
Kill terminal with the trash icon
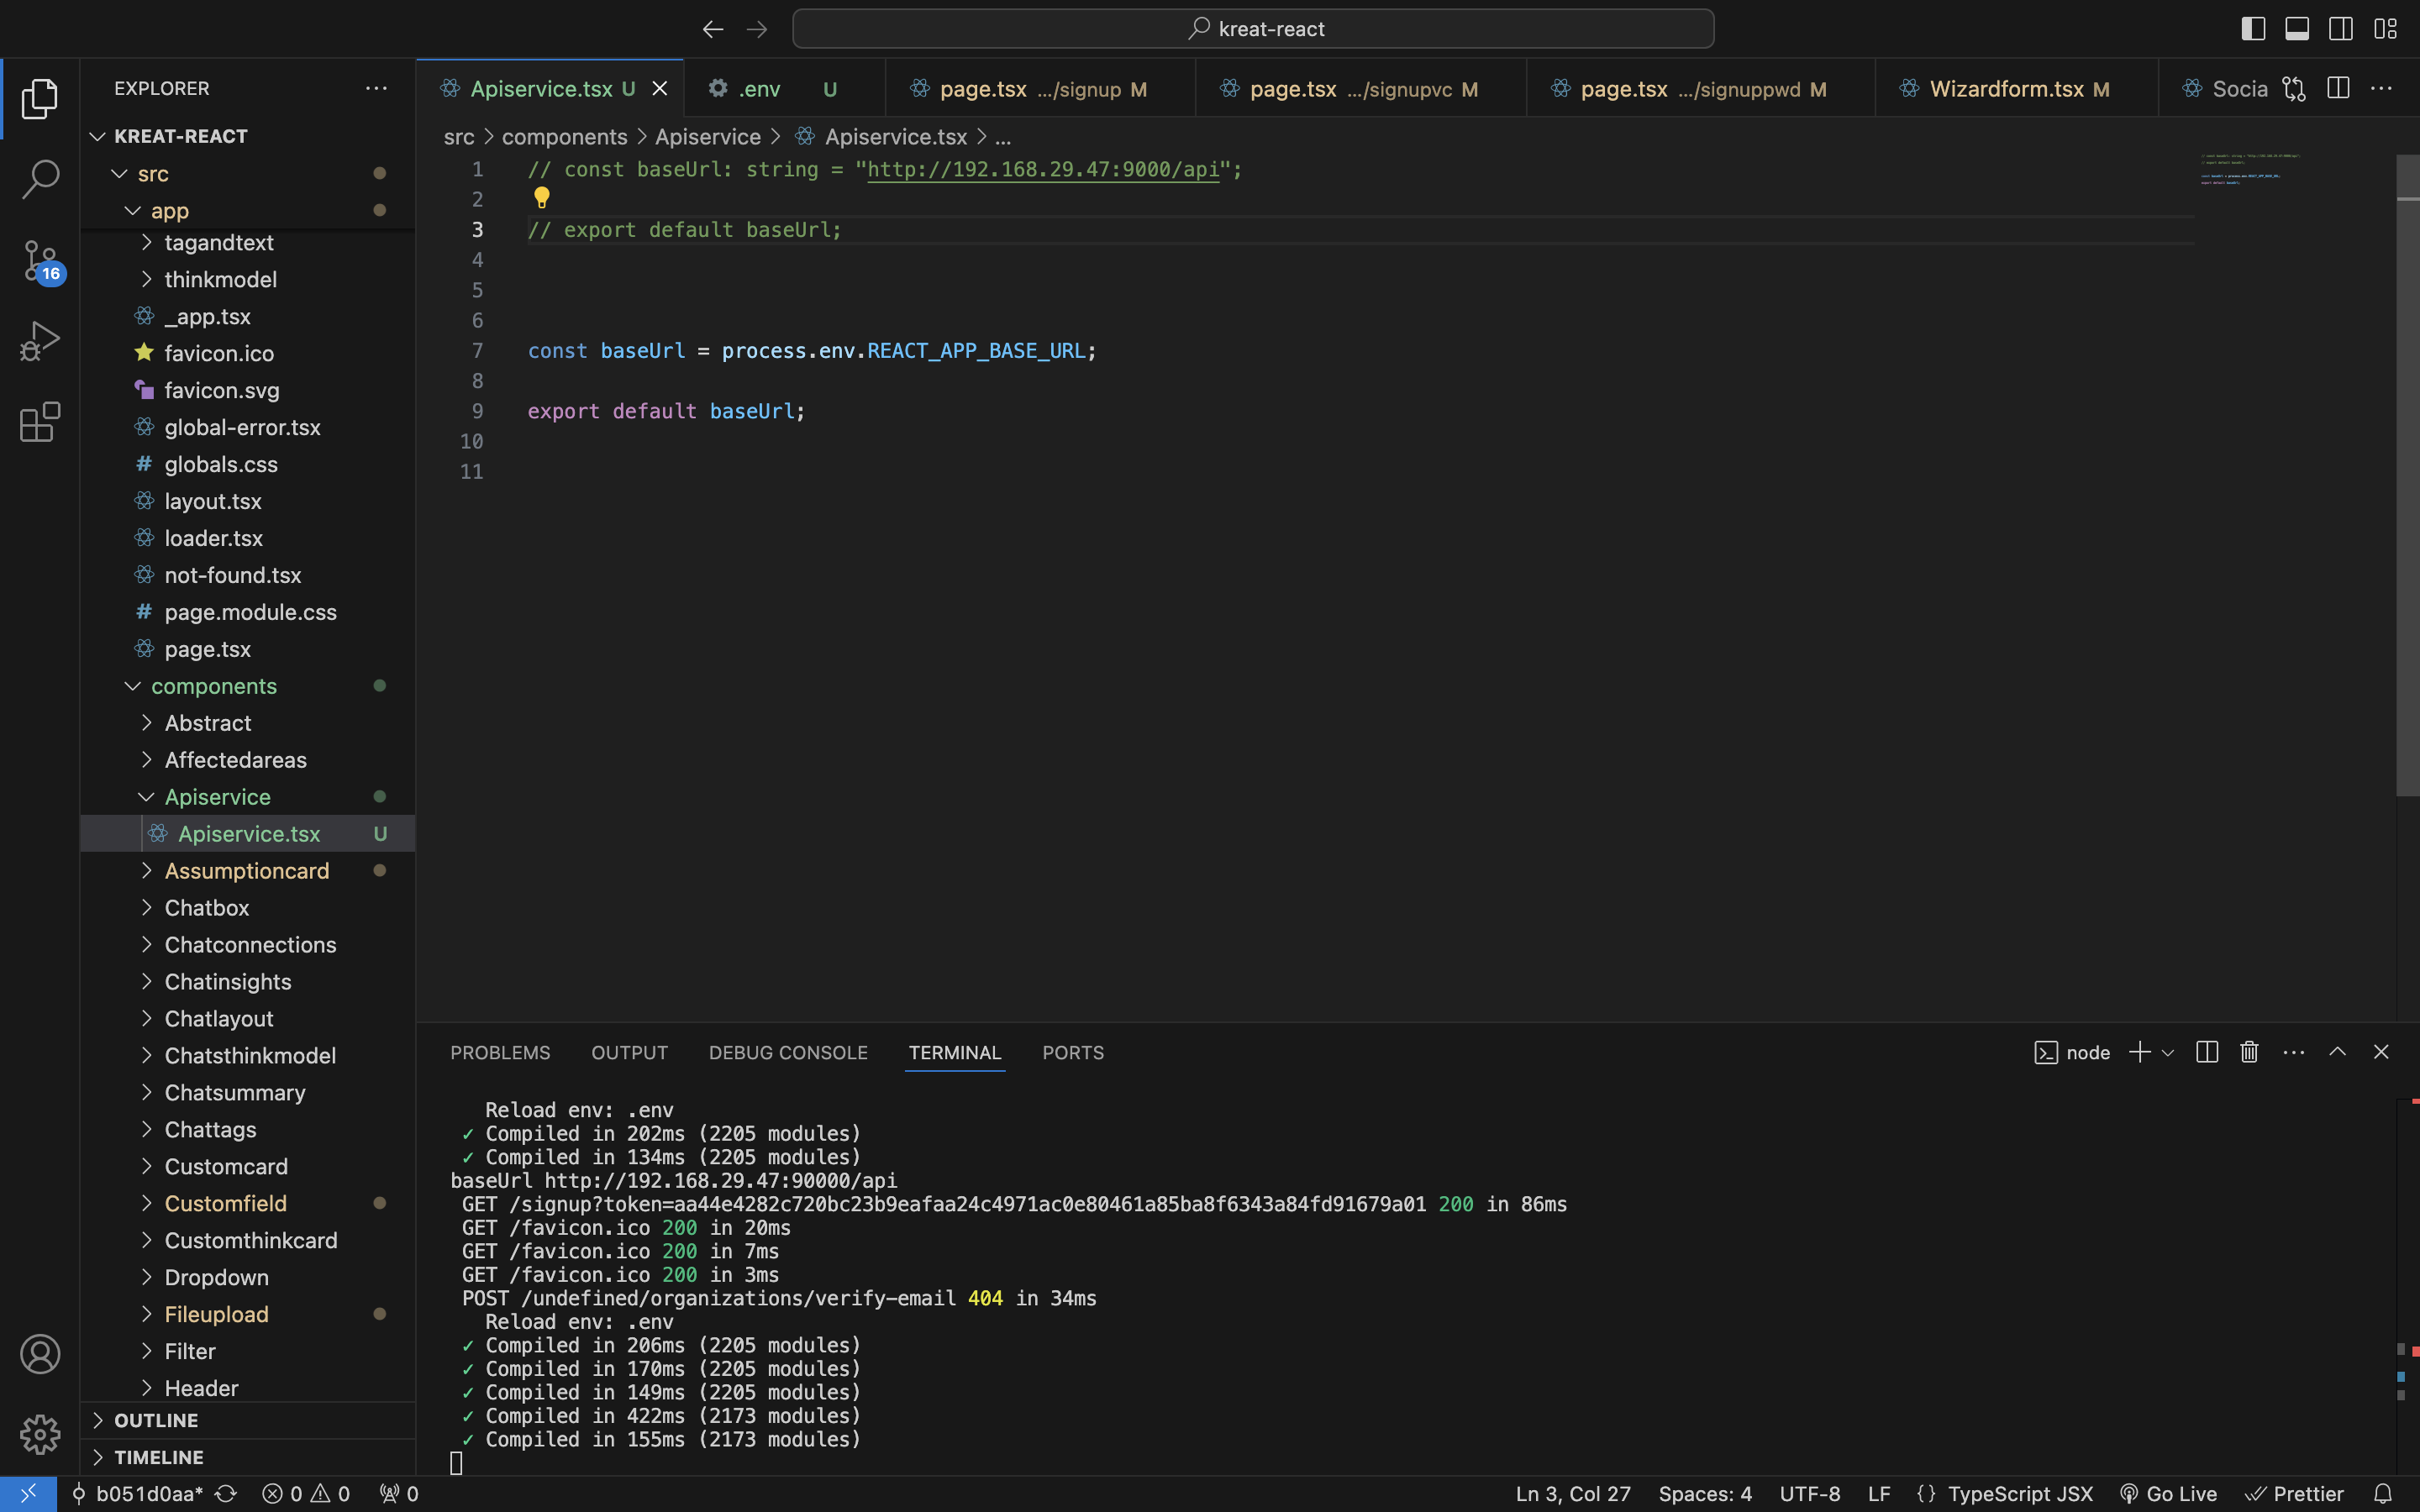(2249, 1052)
